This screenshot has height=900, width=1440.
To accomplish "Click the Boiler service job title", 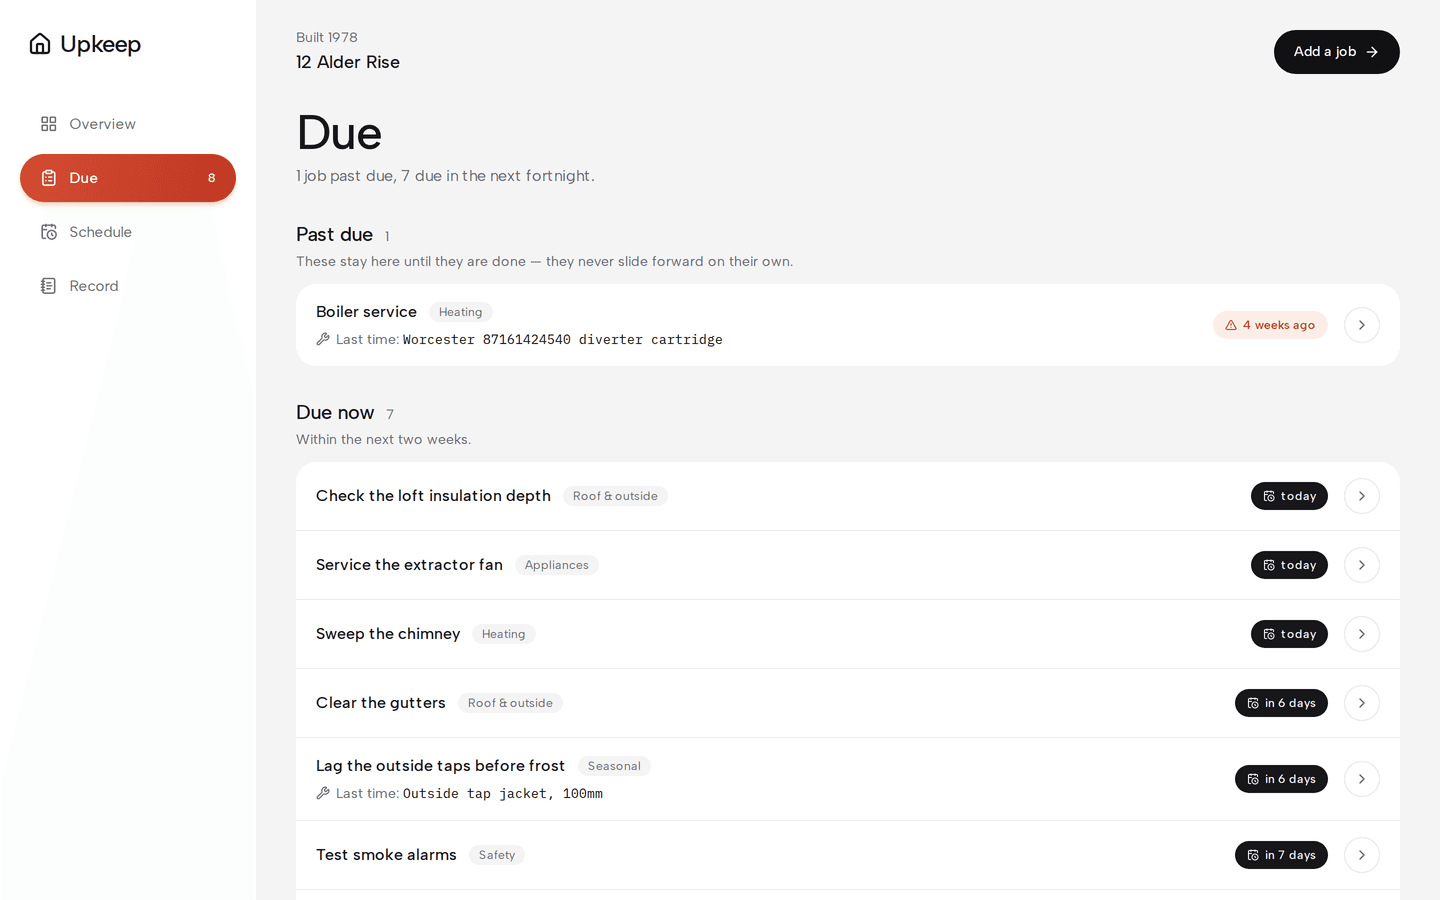I will coord(366,312).
